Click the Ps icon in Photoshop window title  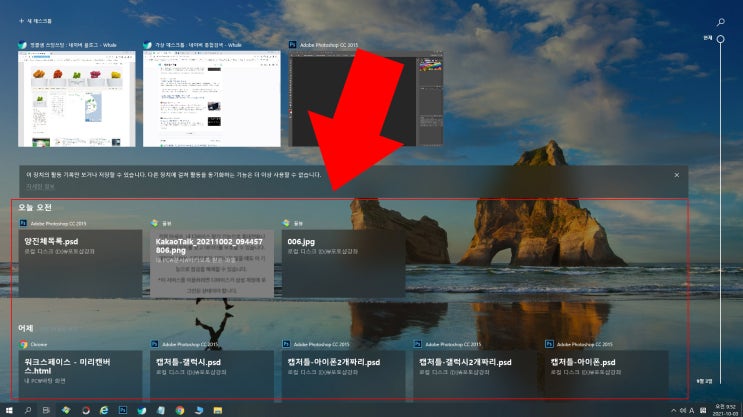[293, 45]
